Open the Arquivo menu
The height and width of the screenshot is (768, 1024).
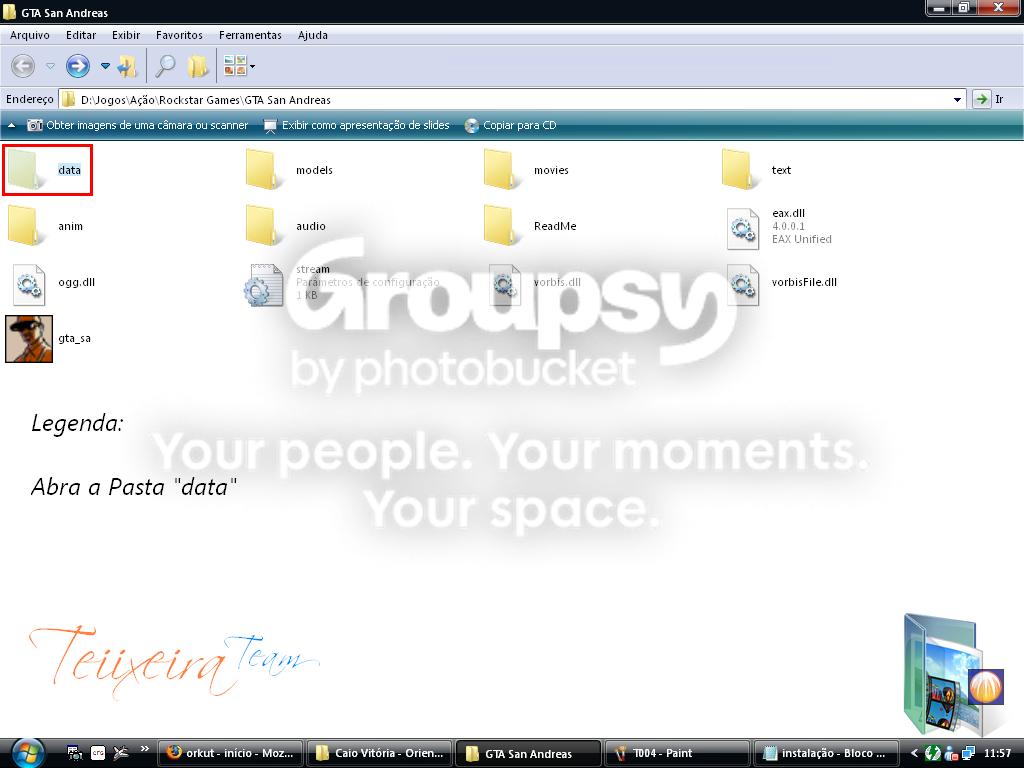click(29, 35)
